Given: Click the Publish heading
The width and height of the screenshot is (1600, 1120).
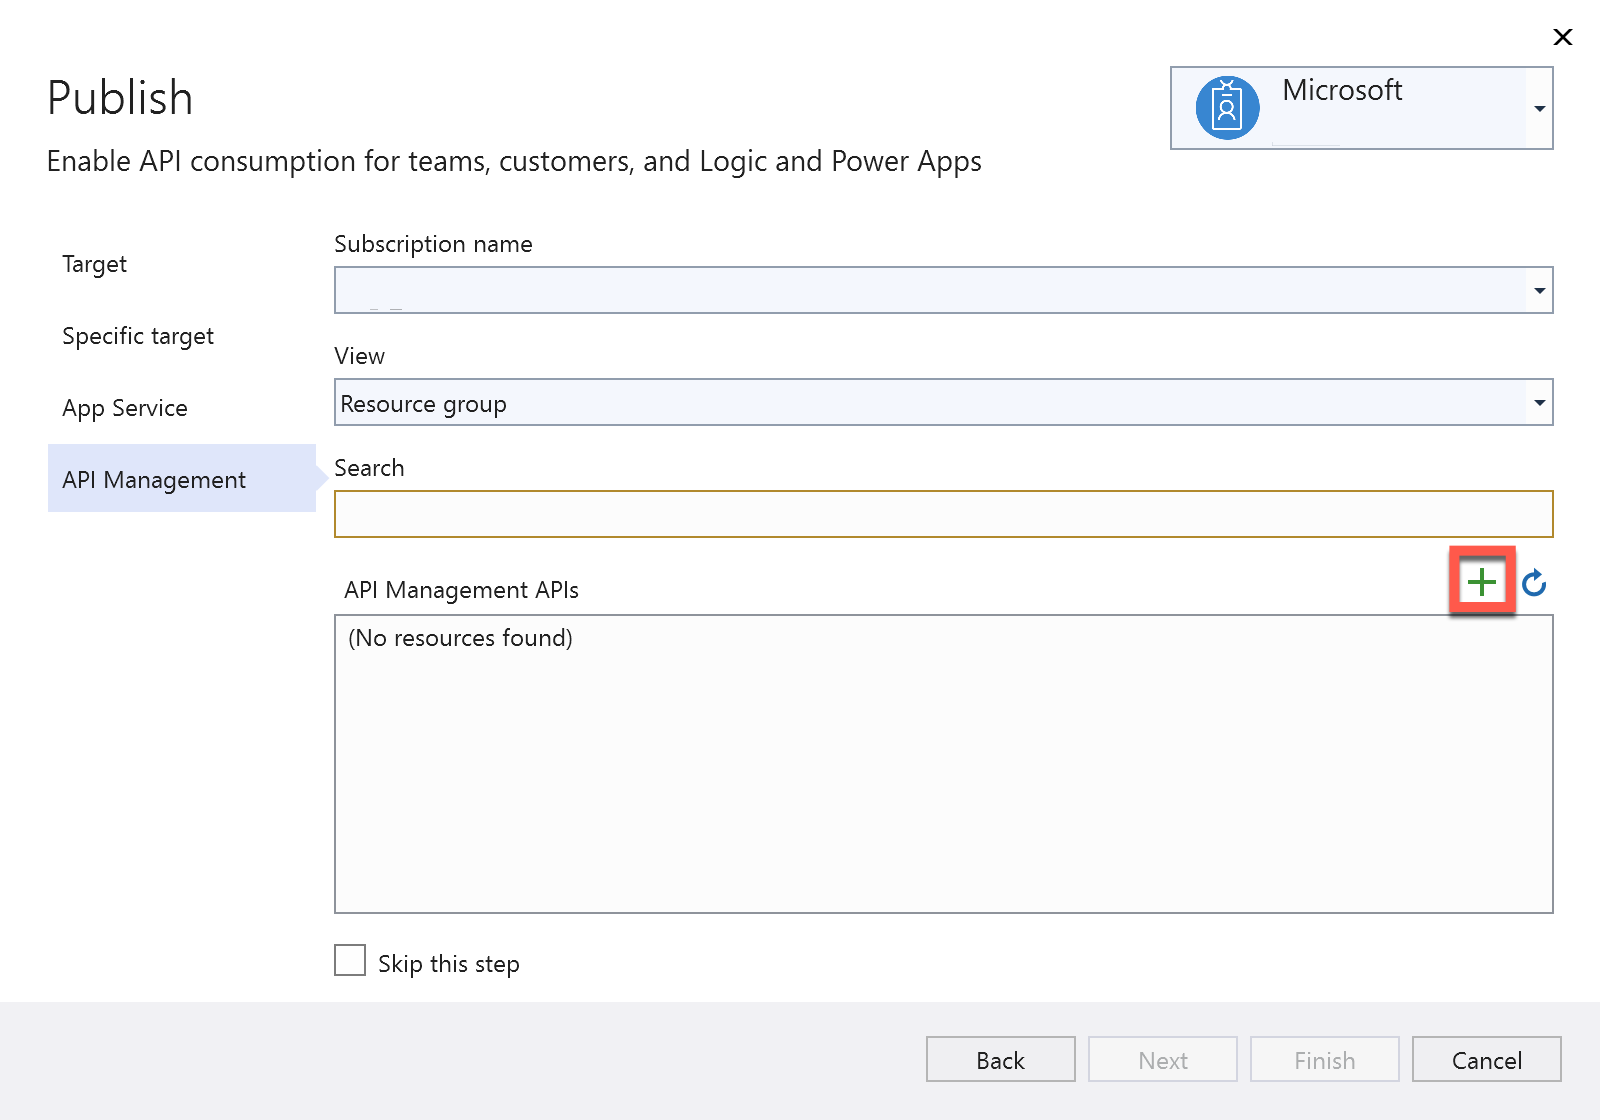Looking at the screenshot, I should pyautogui.click(x=119, y=97).
